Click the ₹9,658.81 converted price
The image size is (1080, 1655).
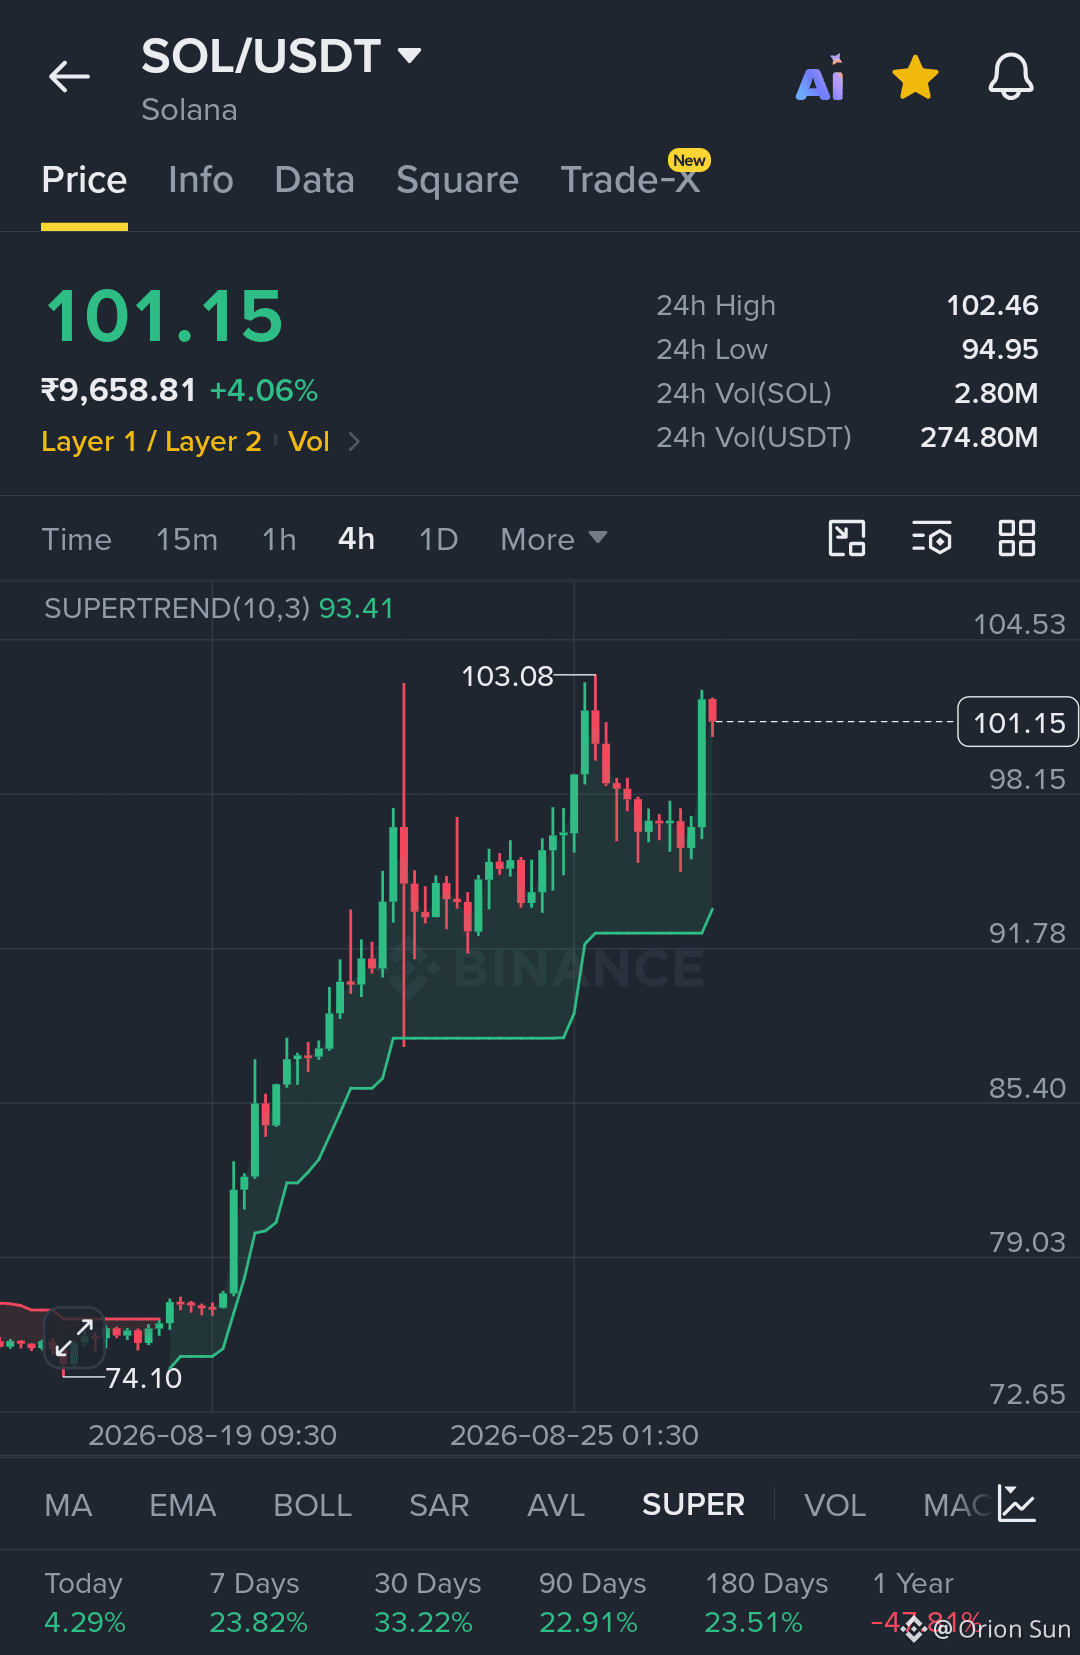tap(119, 390)
